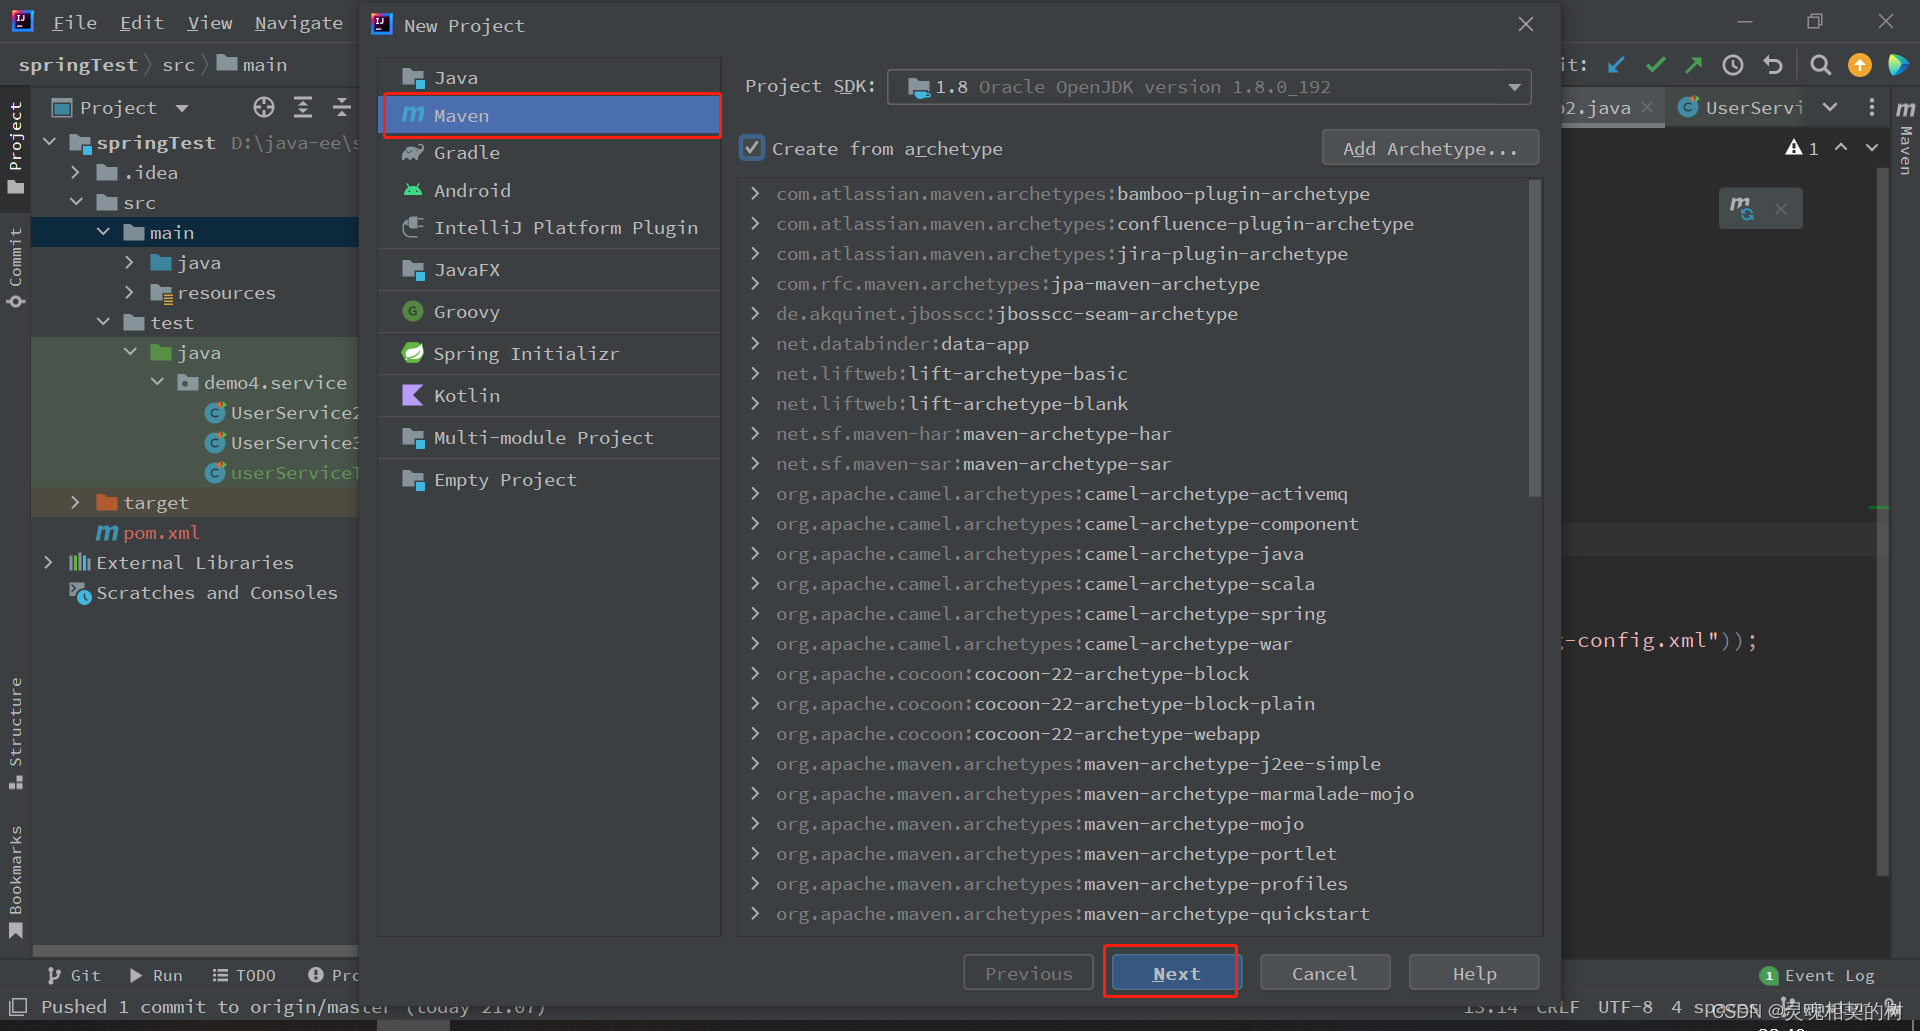This screenshot has height=1031, width=1920.
Task: Click UTF-8 encoding in status bar
Action: (1625, 1007)
